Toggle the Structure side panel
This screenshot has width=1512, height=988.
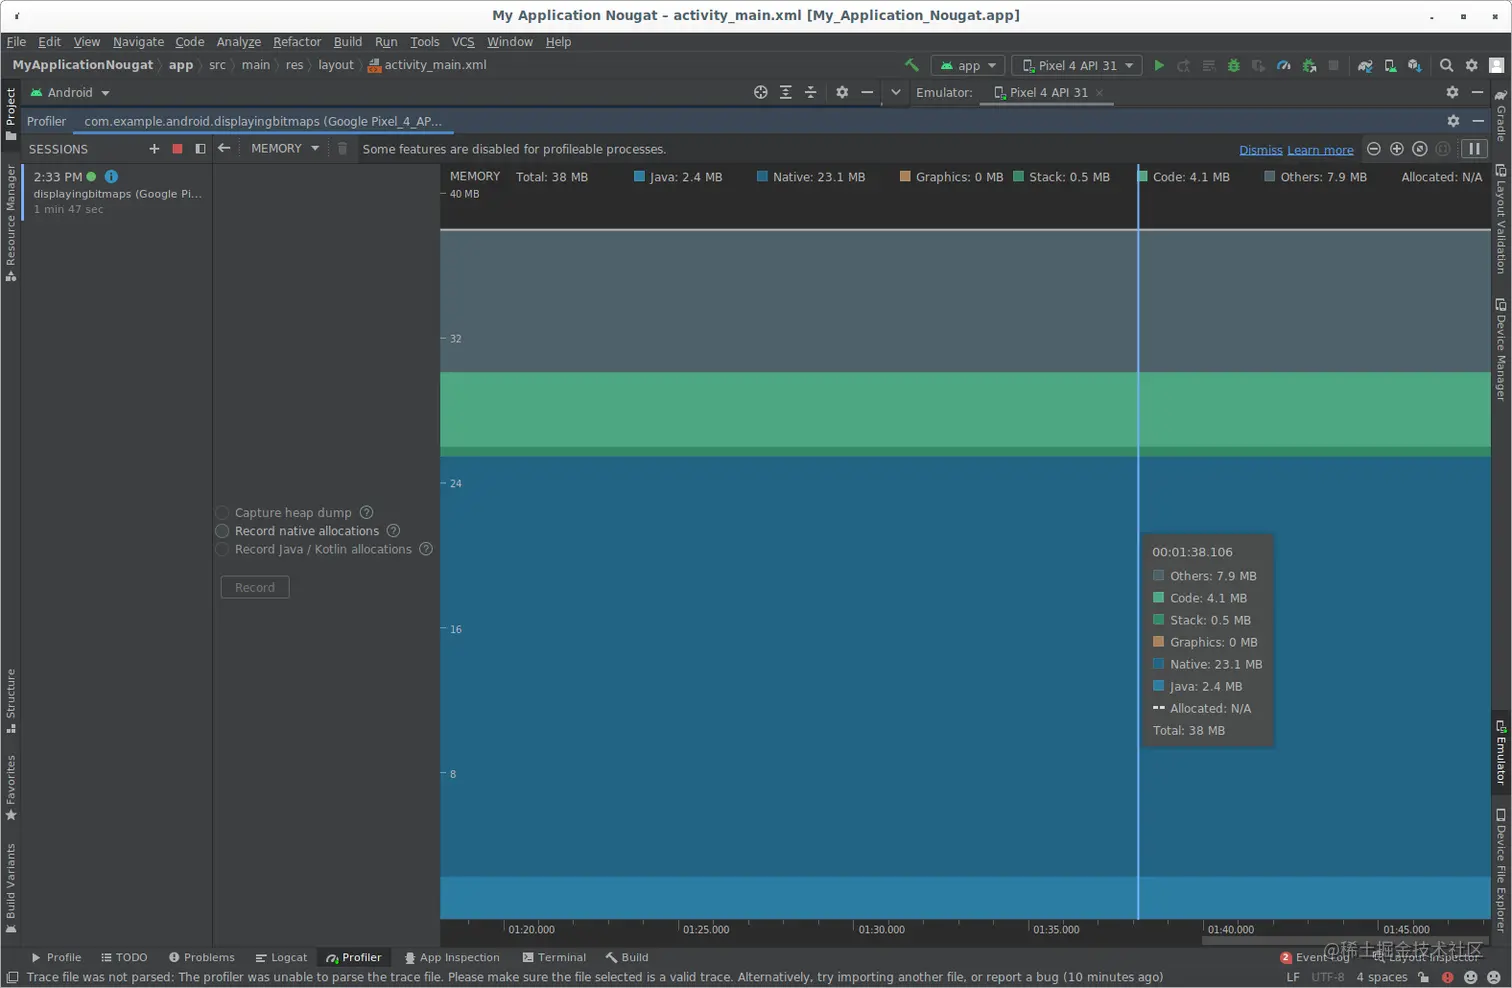tap(11, 701)
